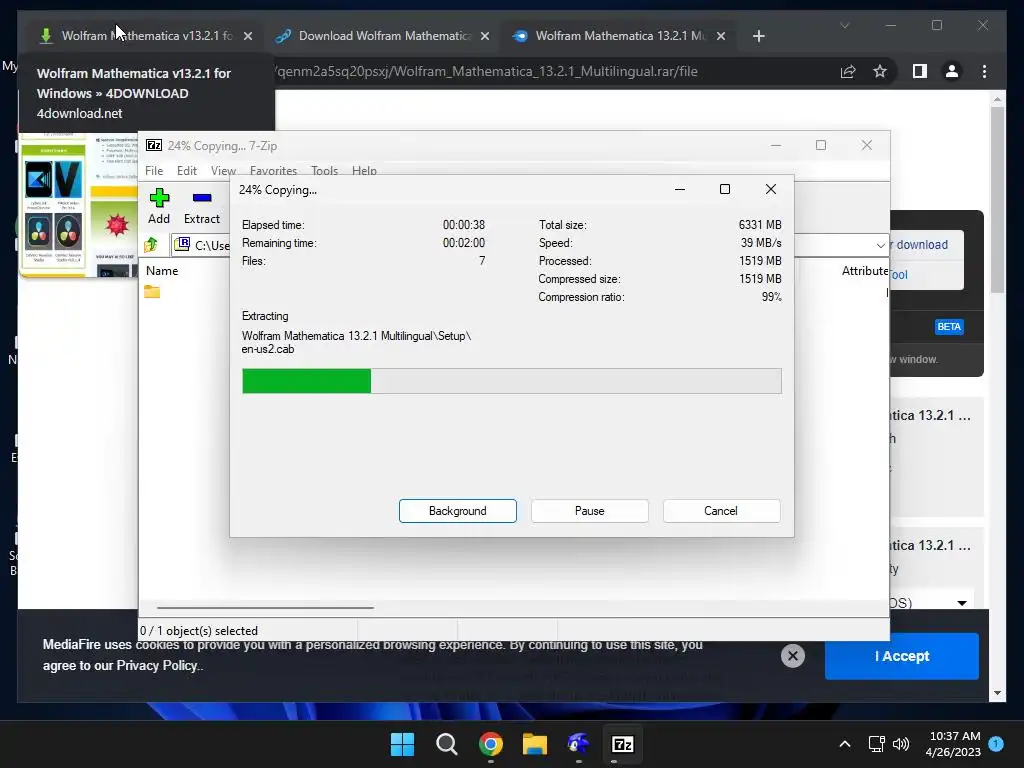Share this page from Chrome address bar
Screen dimensions: 1024x768
848,71
